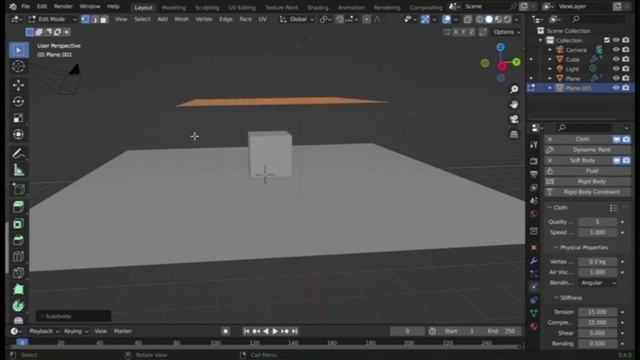The image size is (640, 360).
Task: Select the Bevel tool
Action: 18,240
